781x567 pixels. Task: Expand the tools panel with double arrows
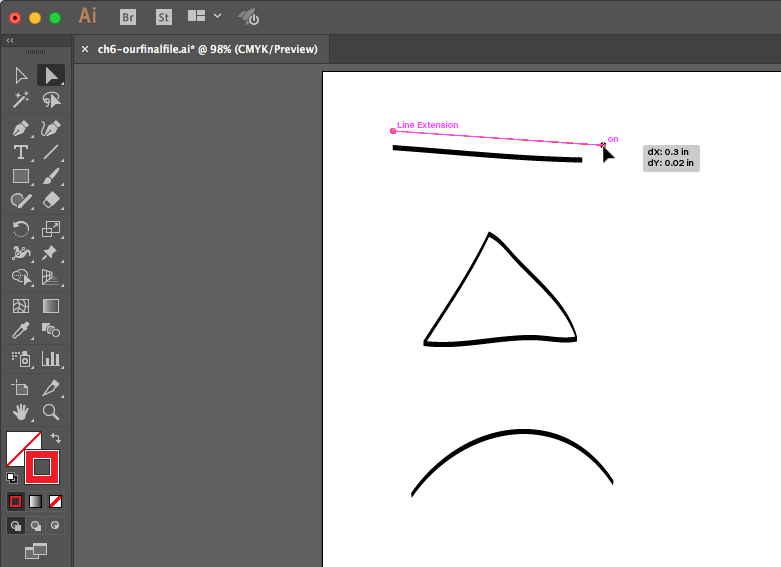click(9, 41)
